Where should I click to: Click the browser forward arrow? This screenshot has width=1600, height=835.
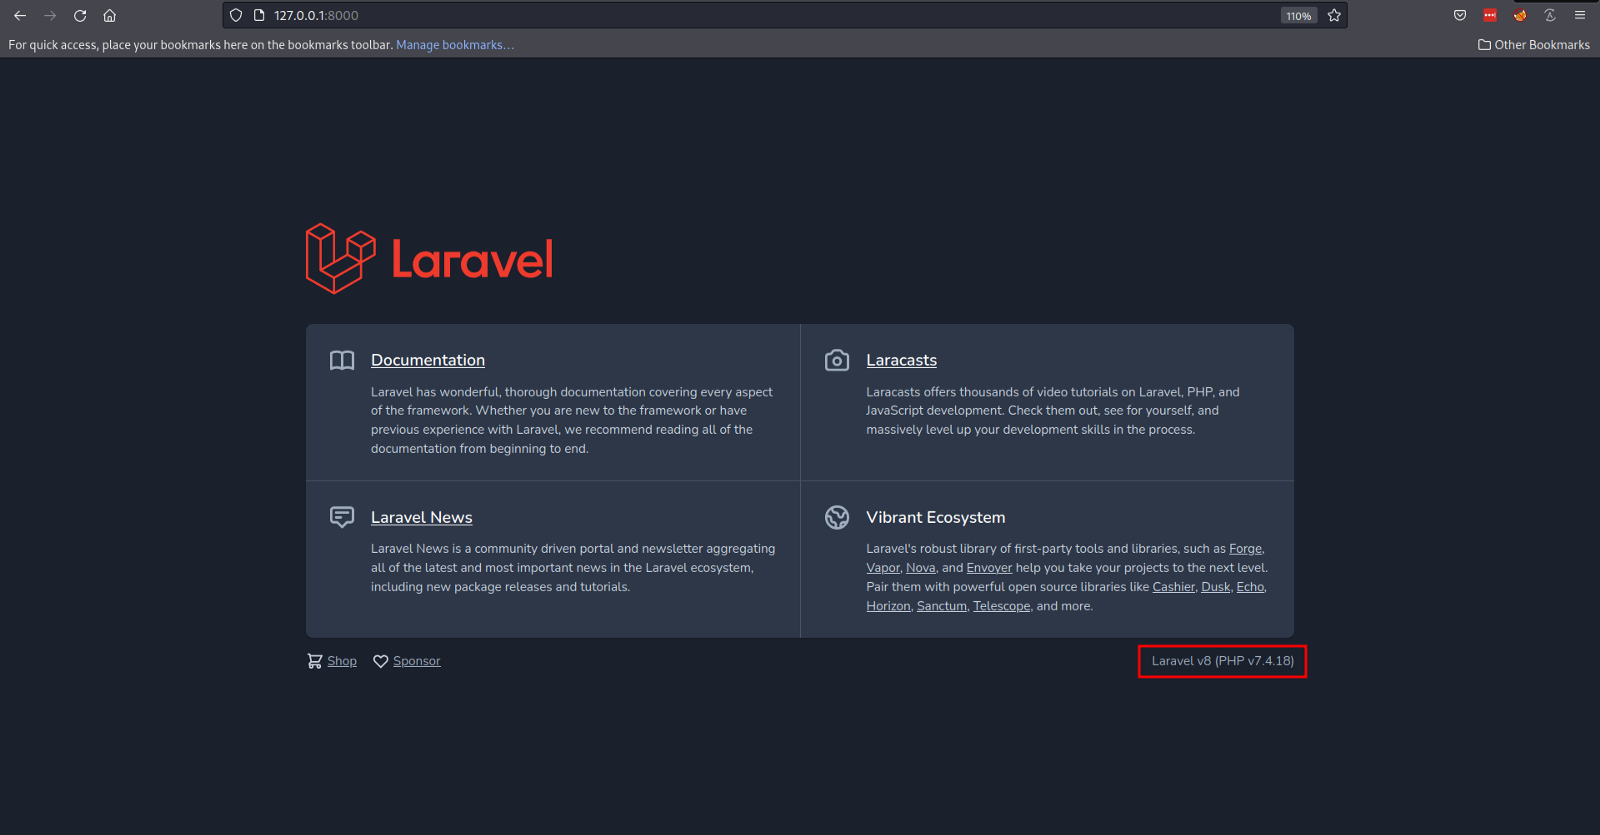tap(50, 15)
